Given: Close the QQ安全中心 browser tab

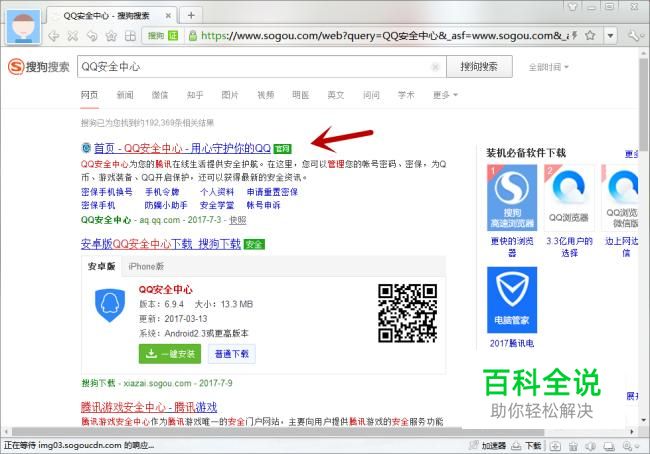Looking at the screenshot, I should pos(168,16).
